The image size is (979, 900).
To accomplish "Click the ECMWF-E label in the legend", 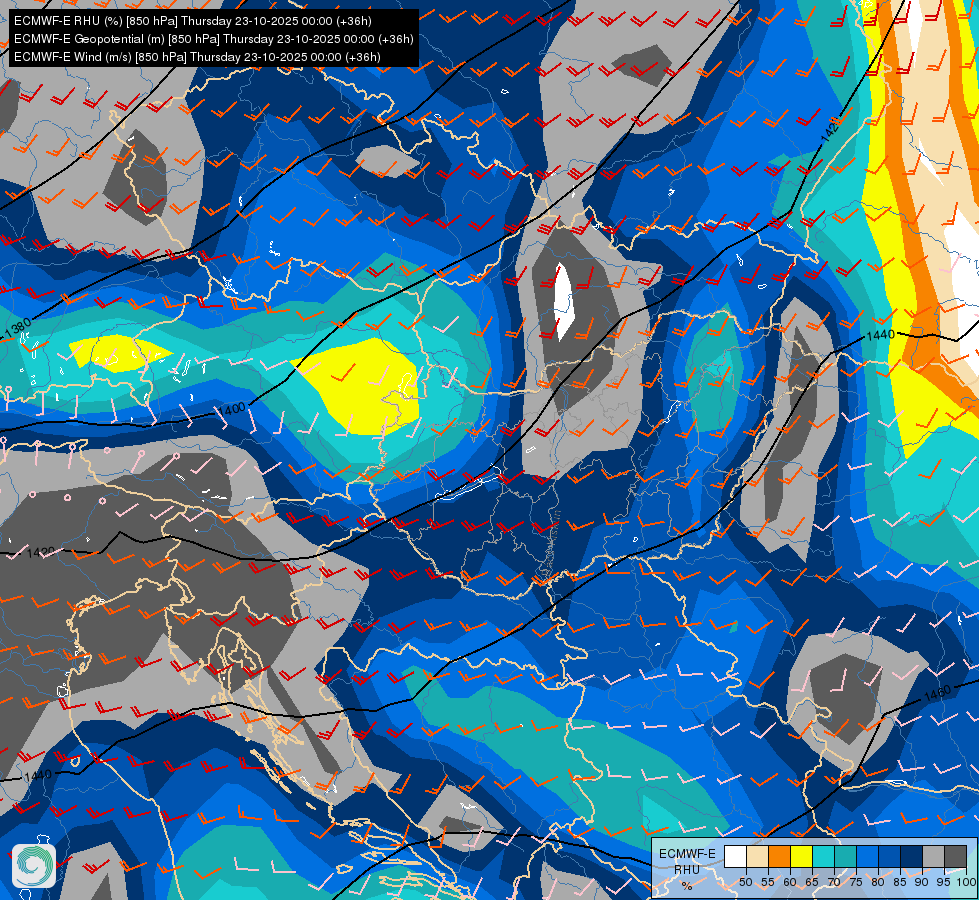I will tap(687, 854).
